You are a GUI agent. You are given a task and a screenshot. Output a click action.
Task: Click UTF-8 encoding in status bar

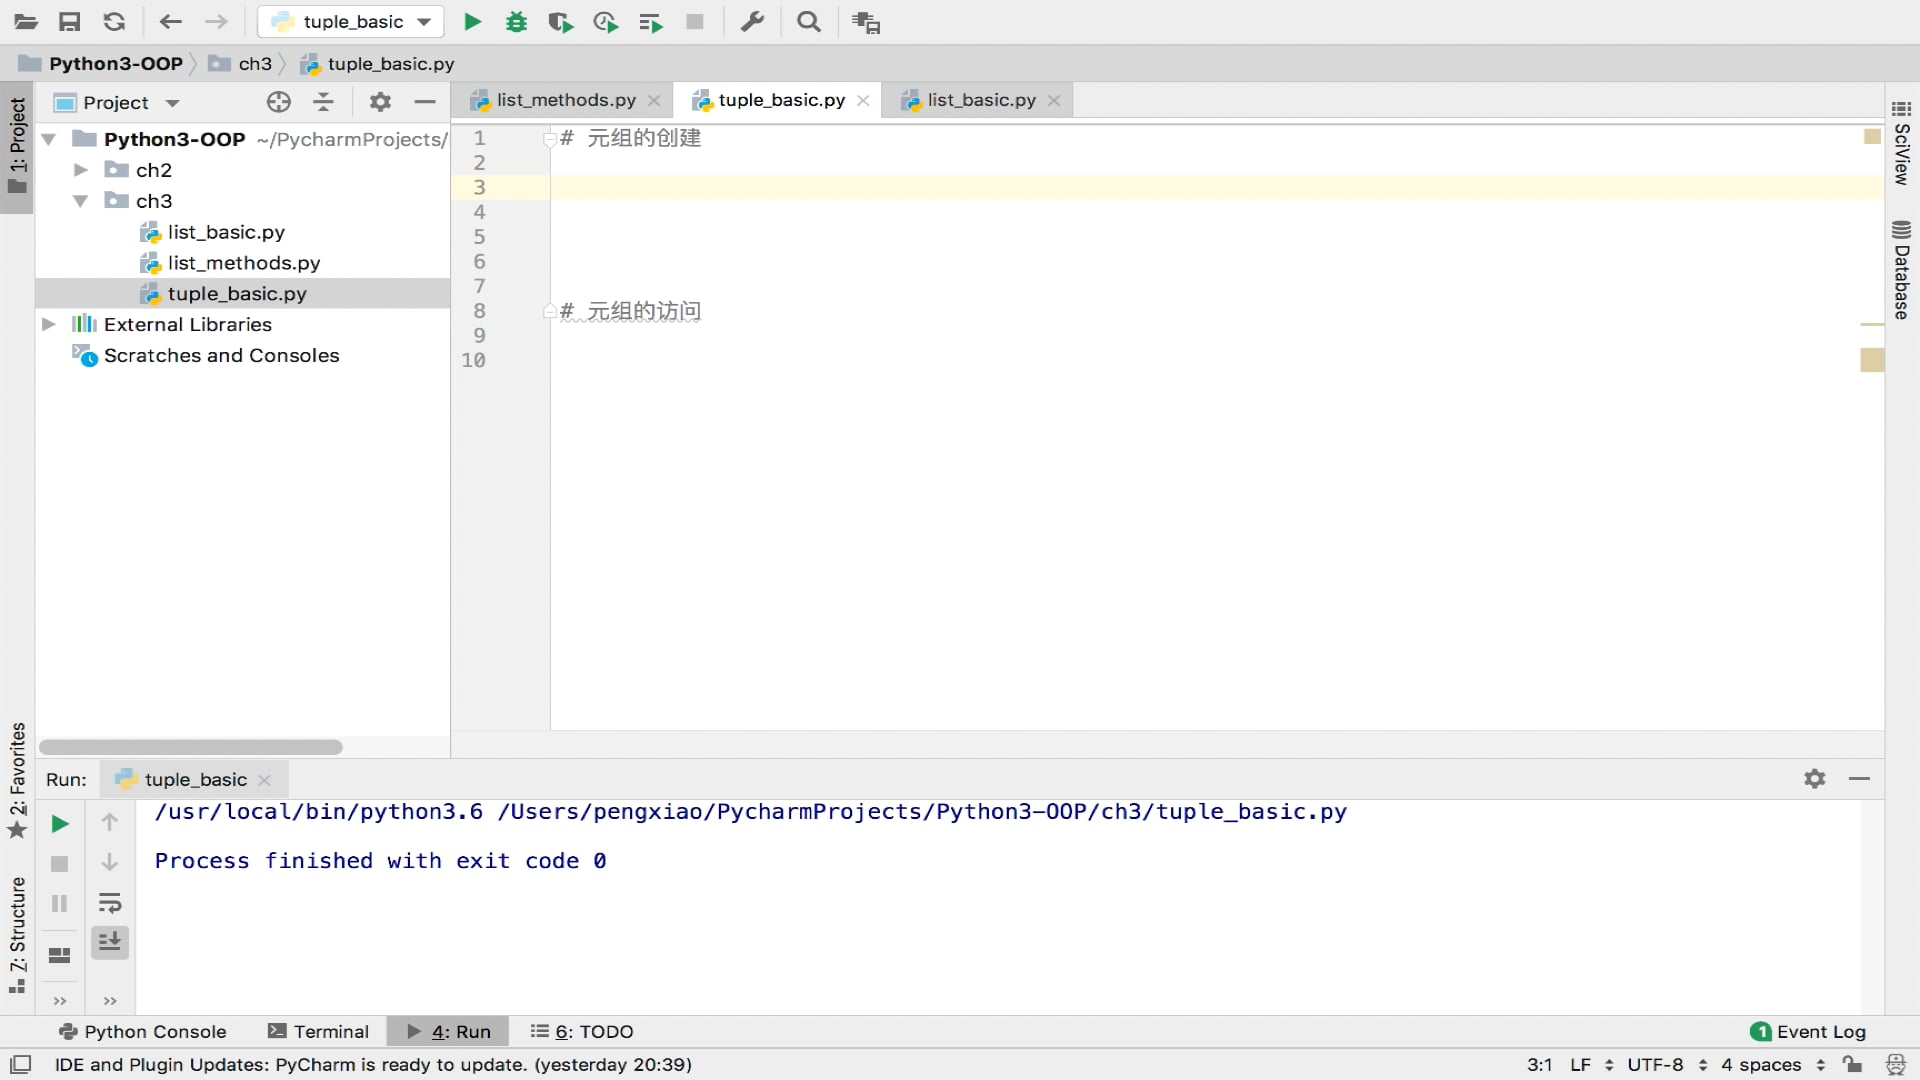[1655, 1065]
